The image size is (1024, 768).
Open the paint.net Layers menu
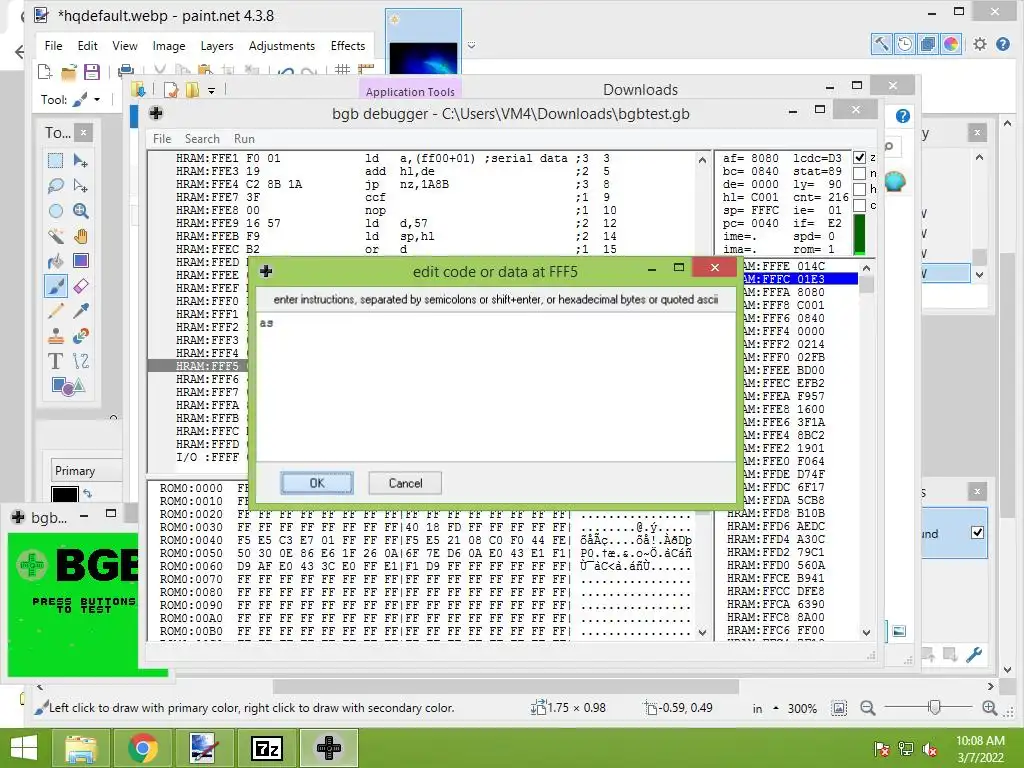pyautogui.click(x=217, y=46)
